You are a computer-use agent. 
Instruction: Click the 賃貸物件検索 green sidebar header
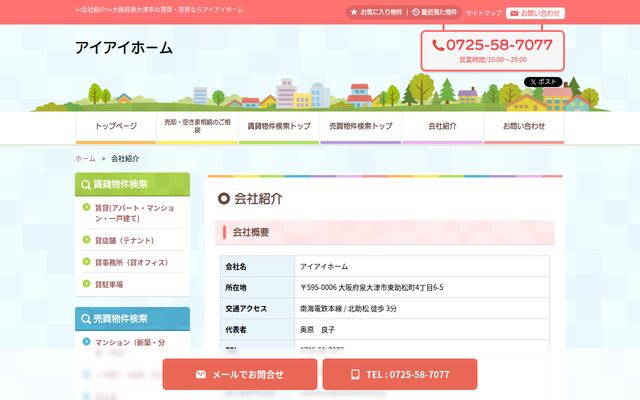[133, 184]
